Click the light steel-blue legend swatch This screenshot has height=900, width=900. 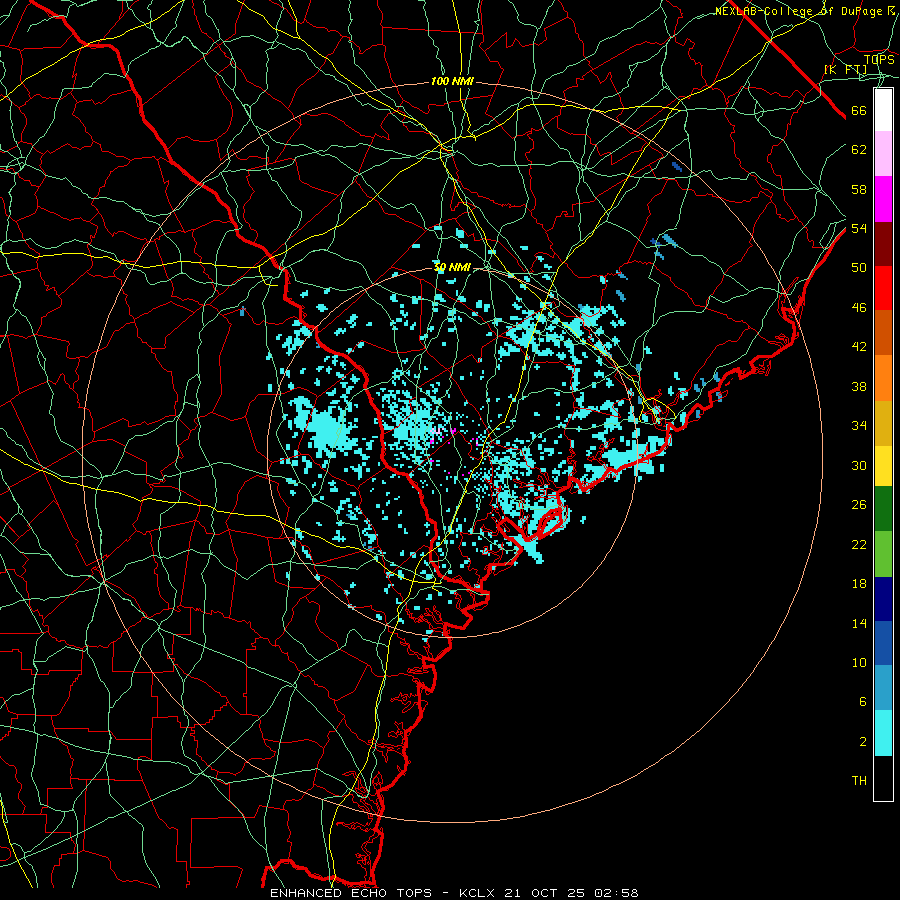pos(883,687)
